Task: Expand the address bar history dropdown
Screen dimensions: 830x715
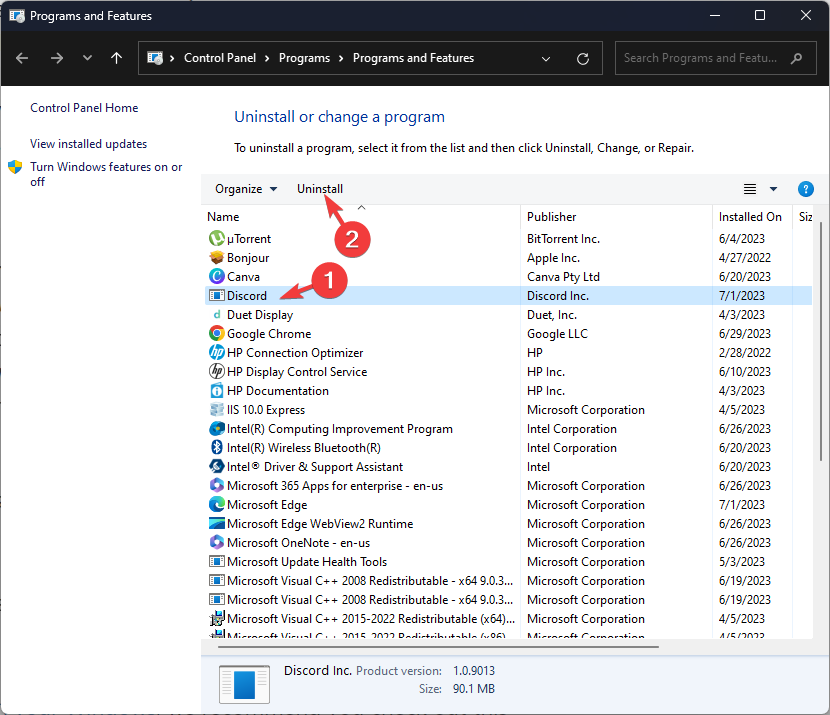Action: pos(546,58)
